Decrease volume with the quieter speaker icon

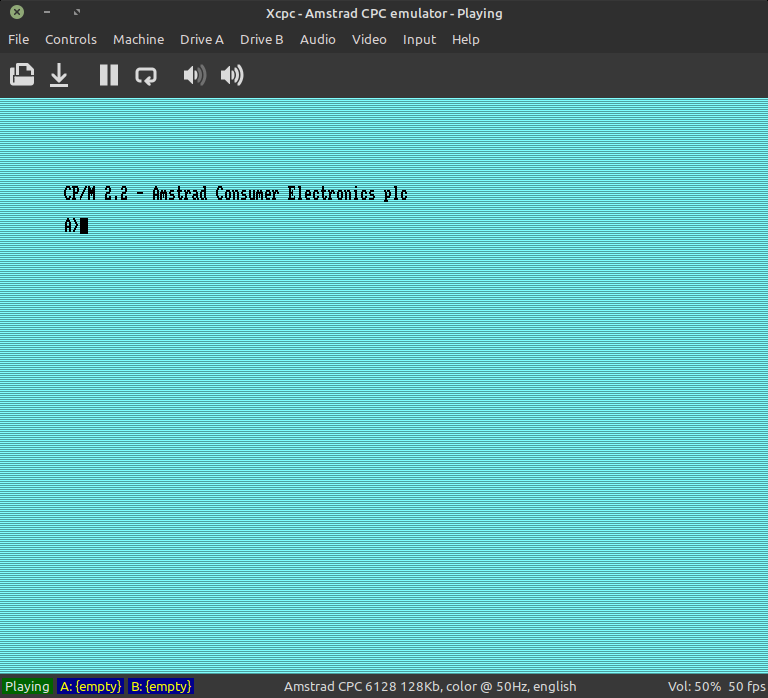pyautogui.click(x=194, y=75)
